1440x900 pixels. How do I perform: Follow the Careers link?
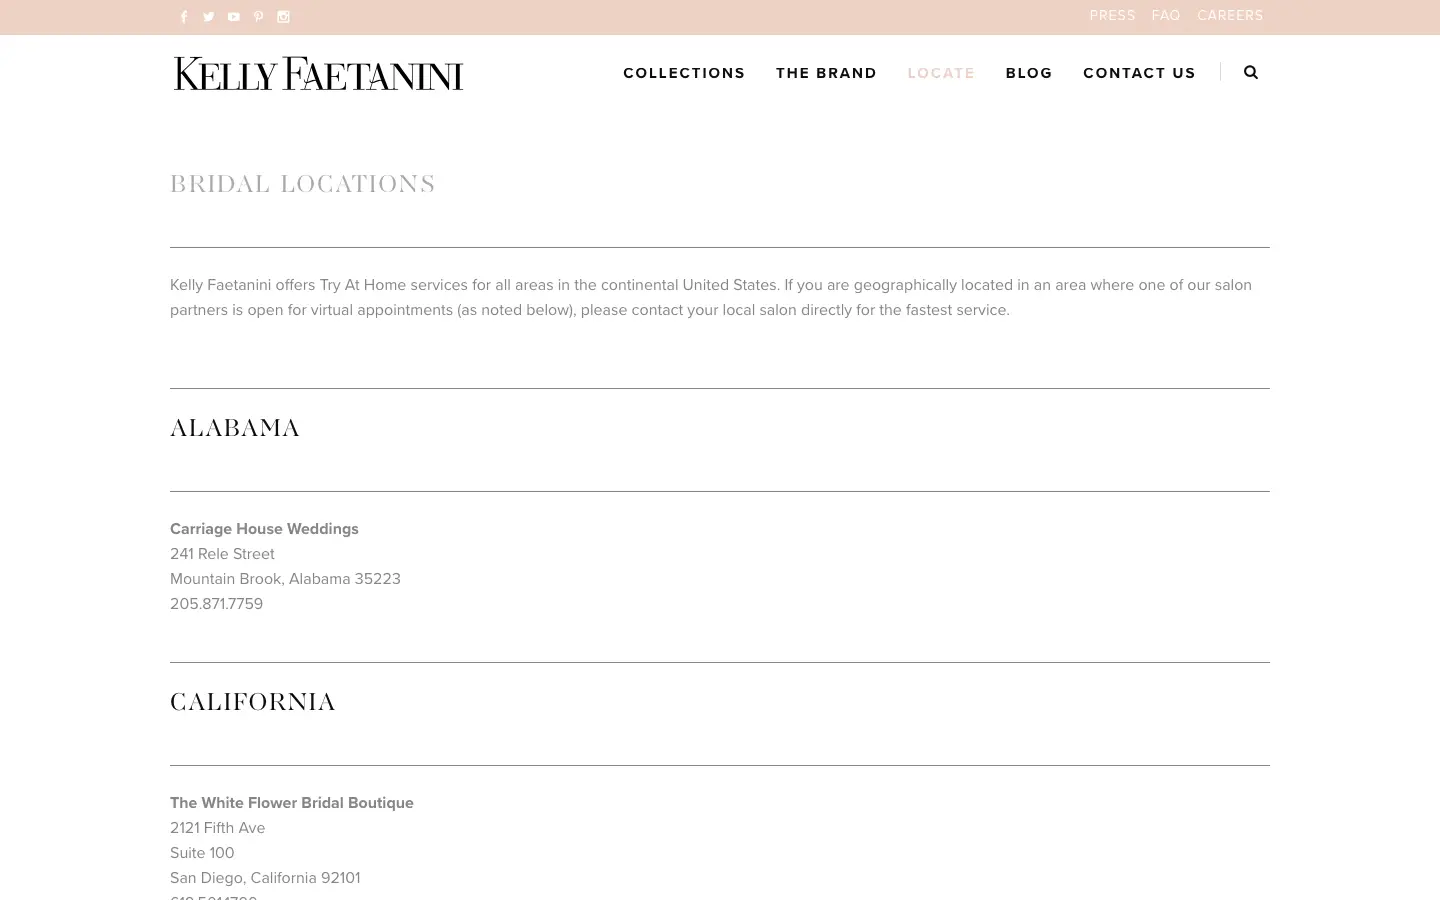tap(1230, 16)
